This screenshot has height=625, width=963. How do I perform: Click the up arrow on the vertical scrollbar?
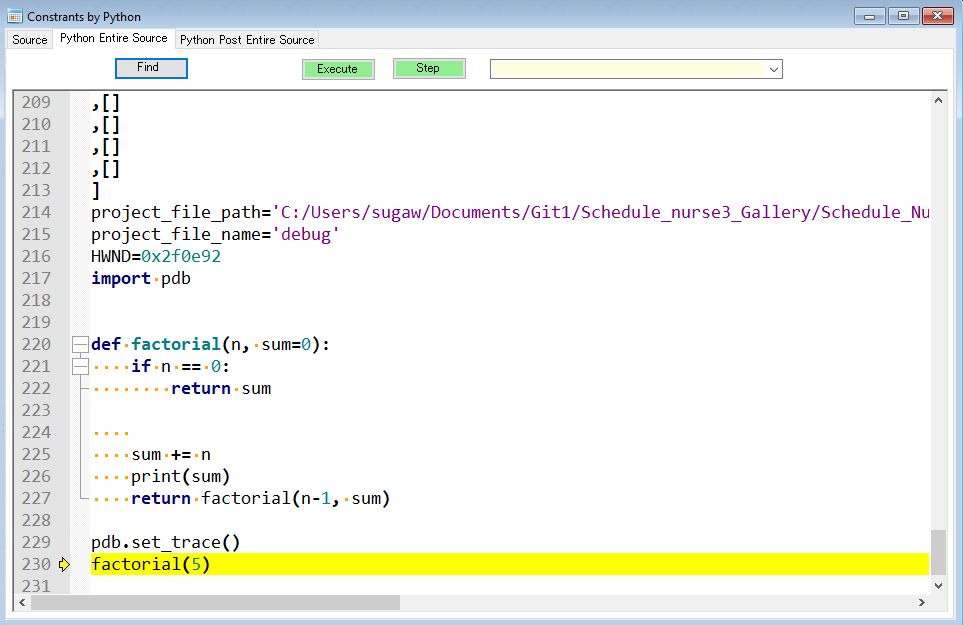(x=938, y=99)
